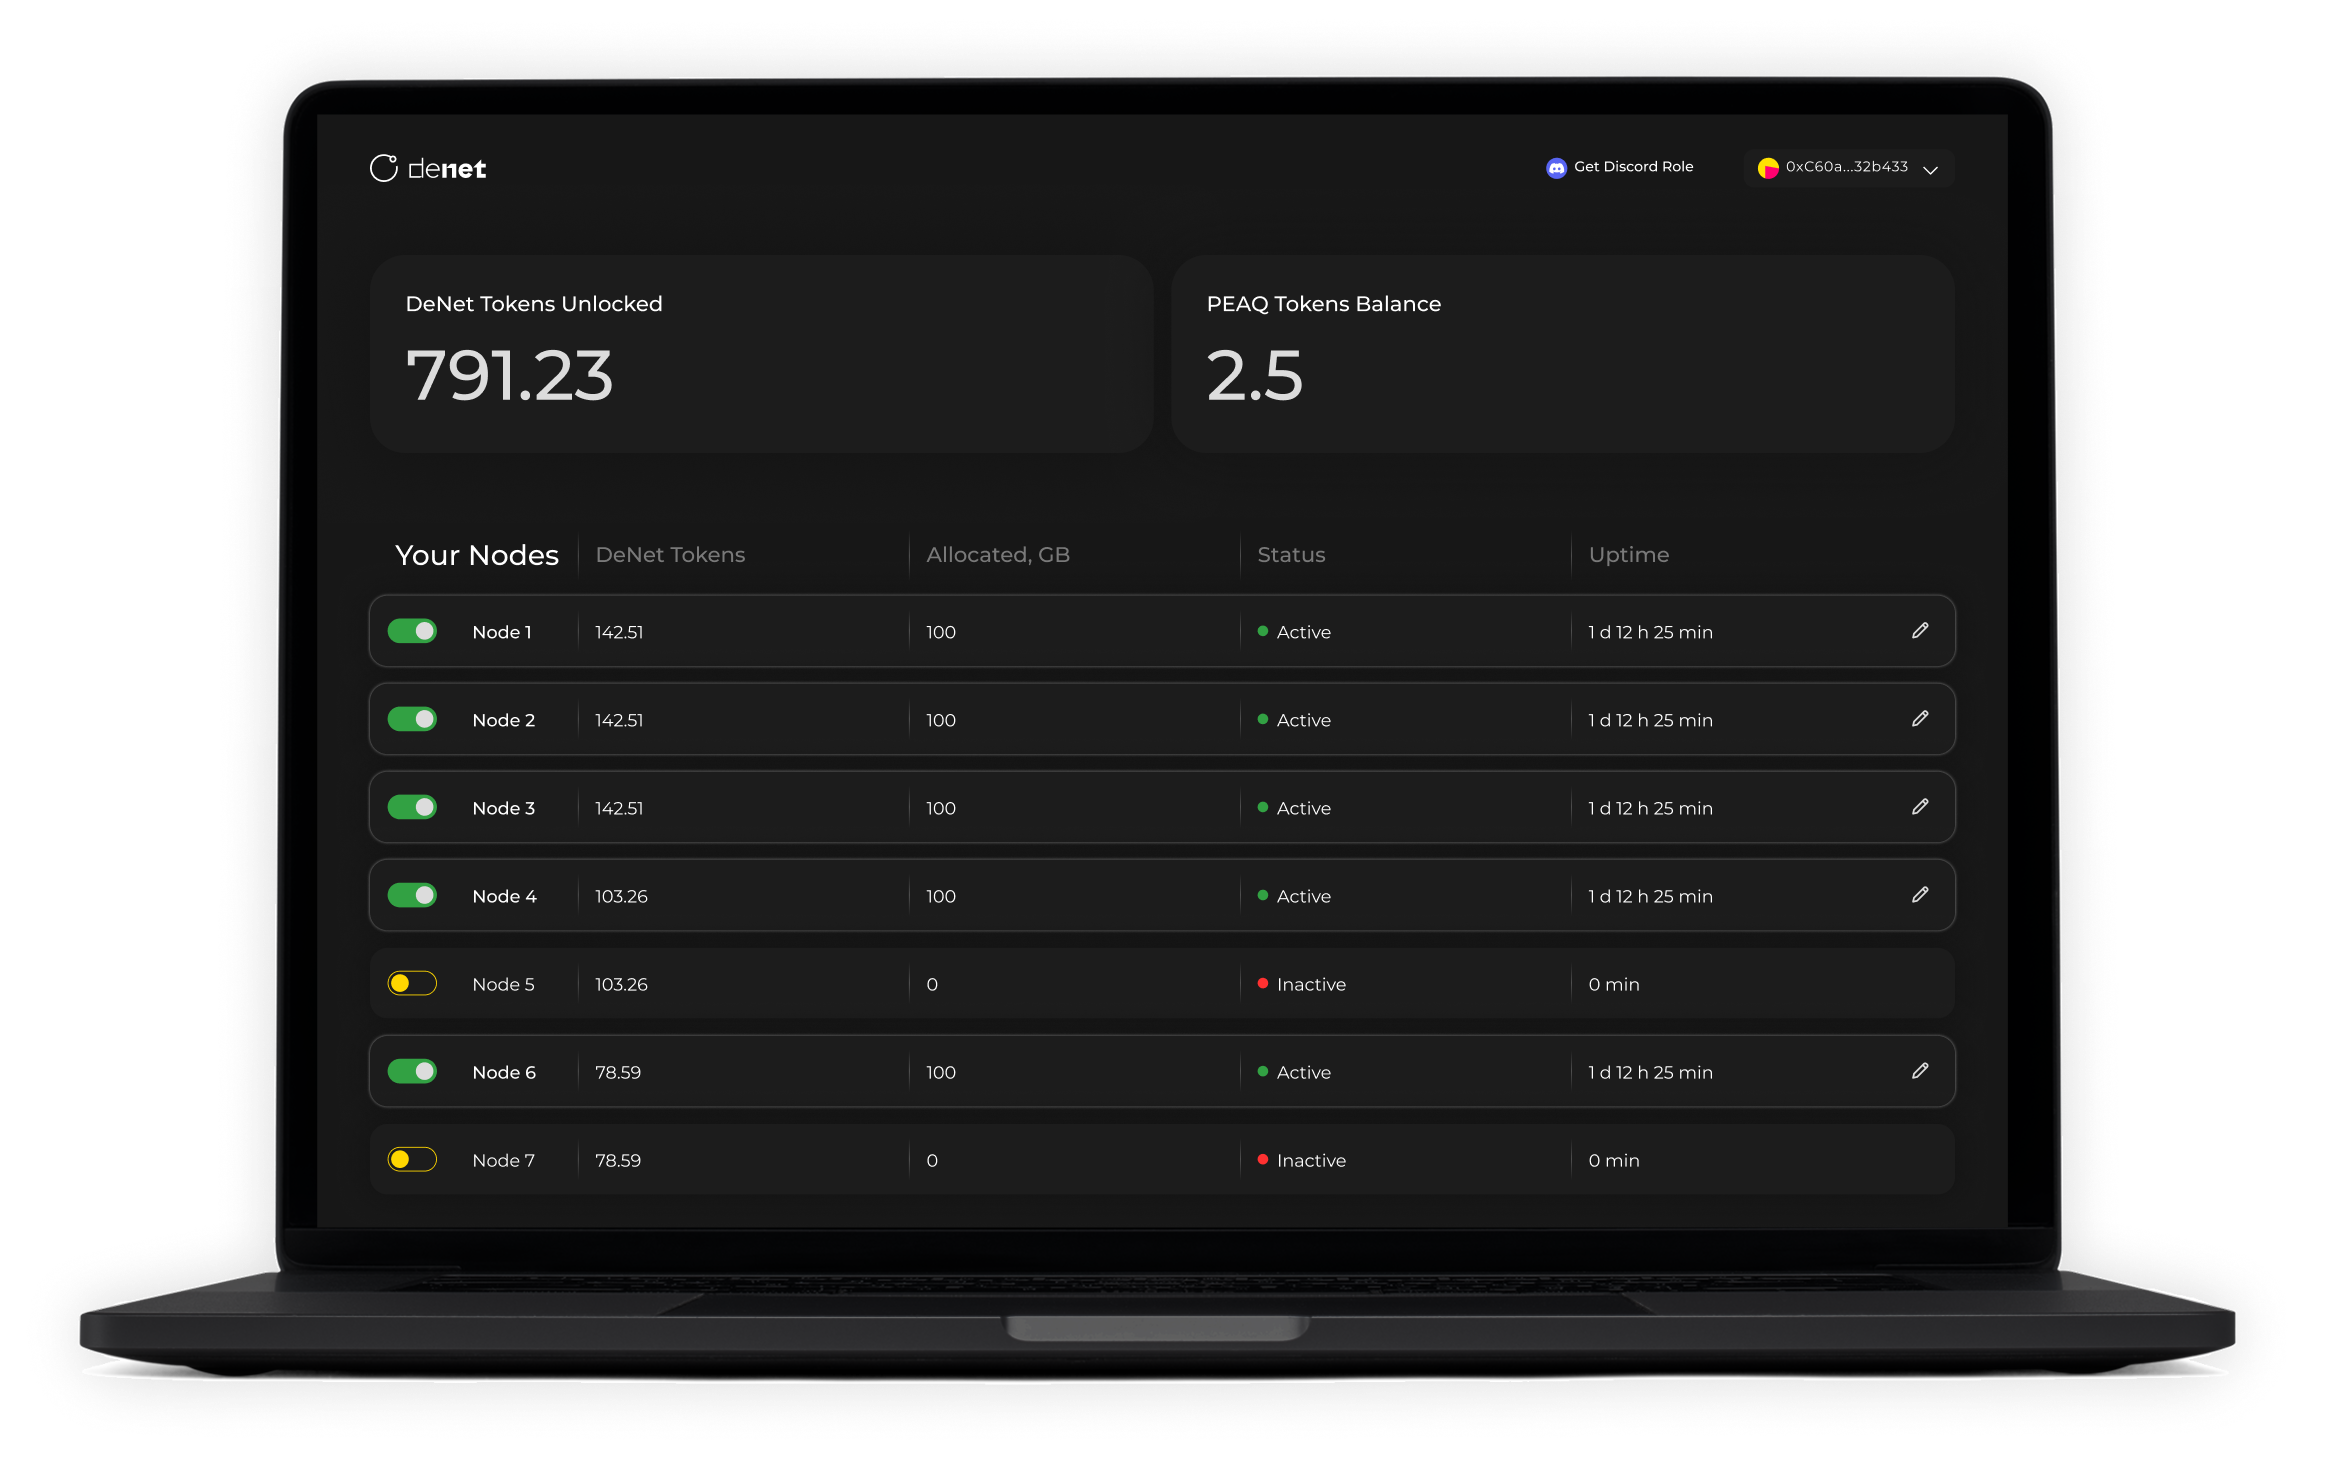Screen dimensions: 2326x1483
Task: Open the 0xC60a...32b433 account menu
Action: [x=1846, y=167]
